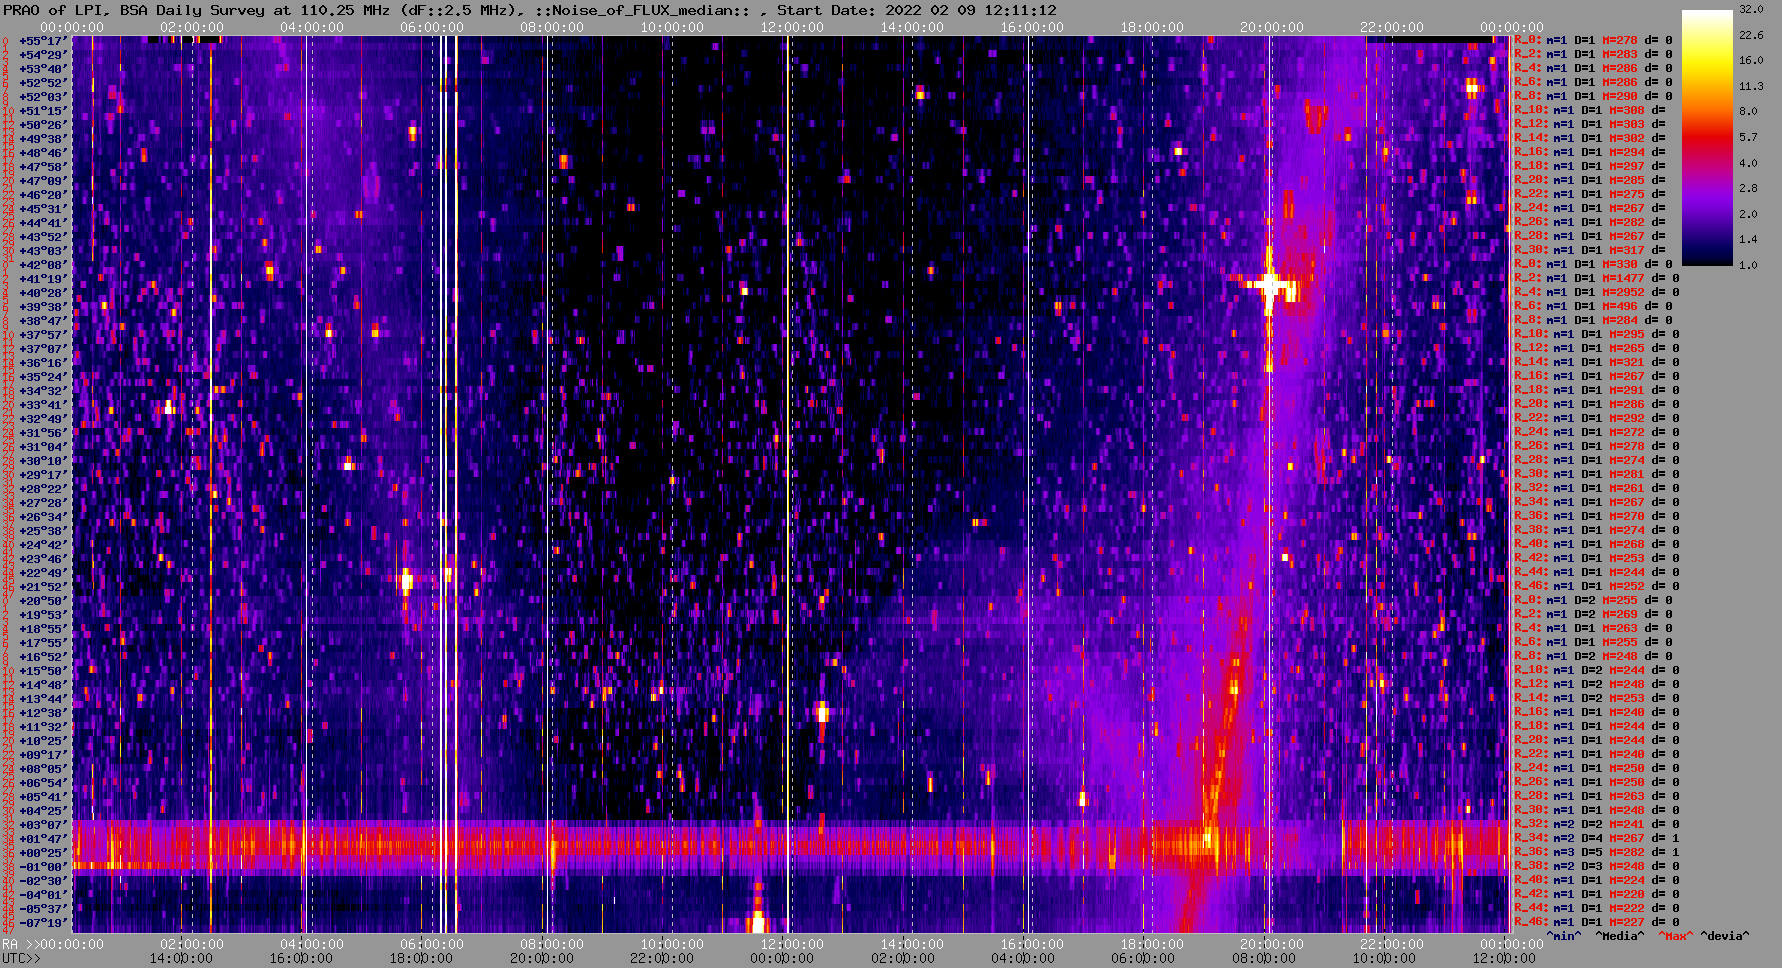The height and width of the screenshot is (968, 1782).
Task: Click the +48°46' declination label
Action: (43, 153)
